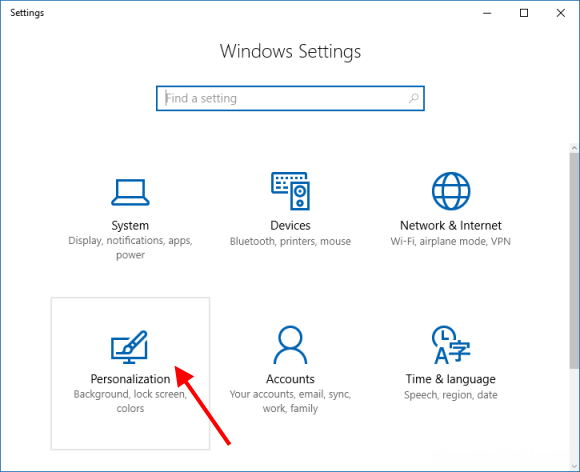580x472 pixels.
Task: Click 'Bluetooth, printers, mouse' description
Action: [x=290, y=241]
